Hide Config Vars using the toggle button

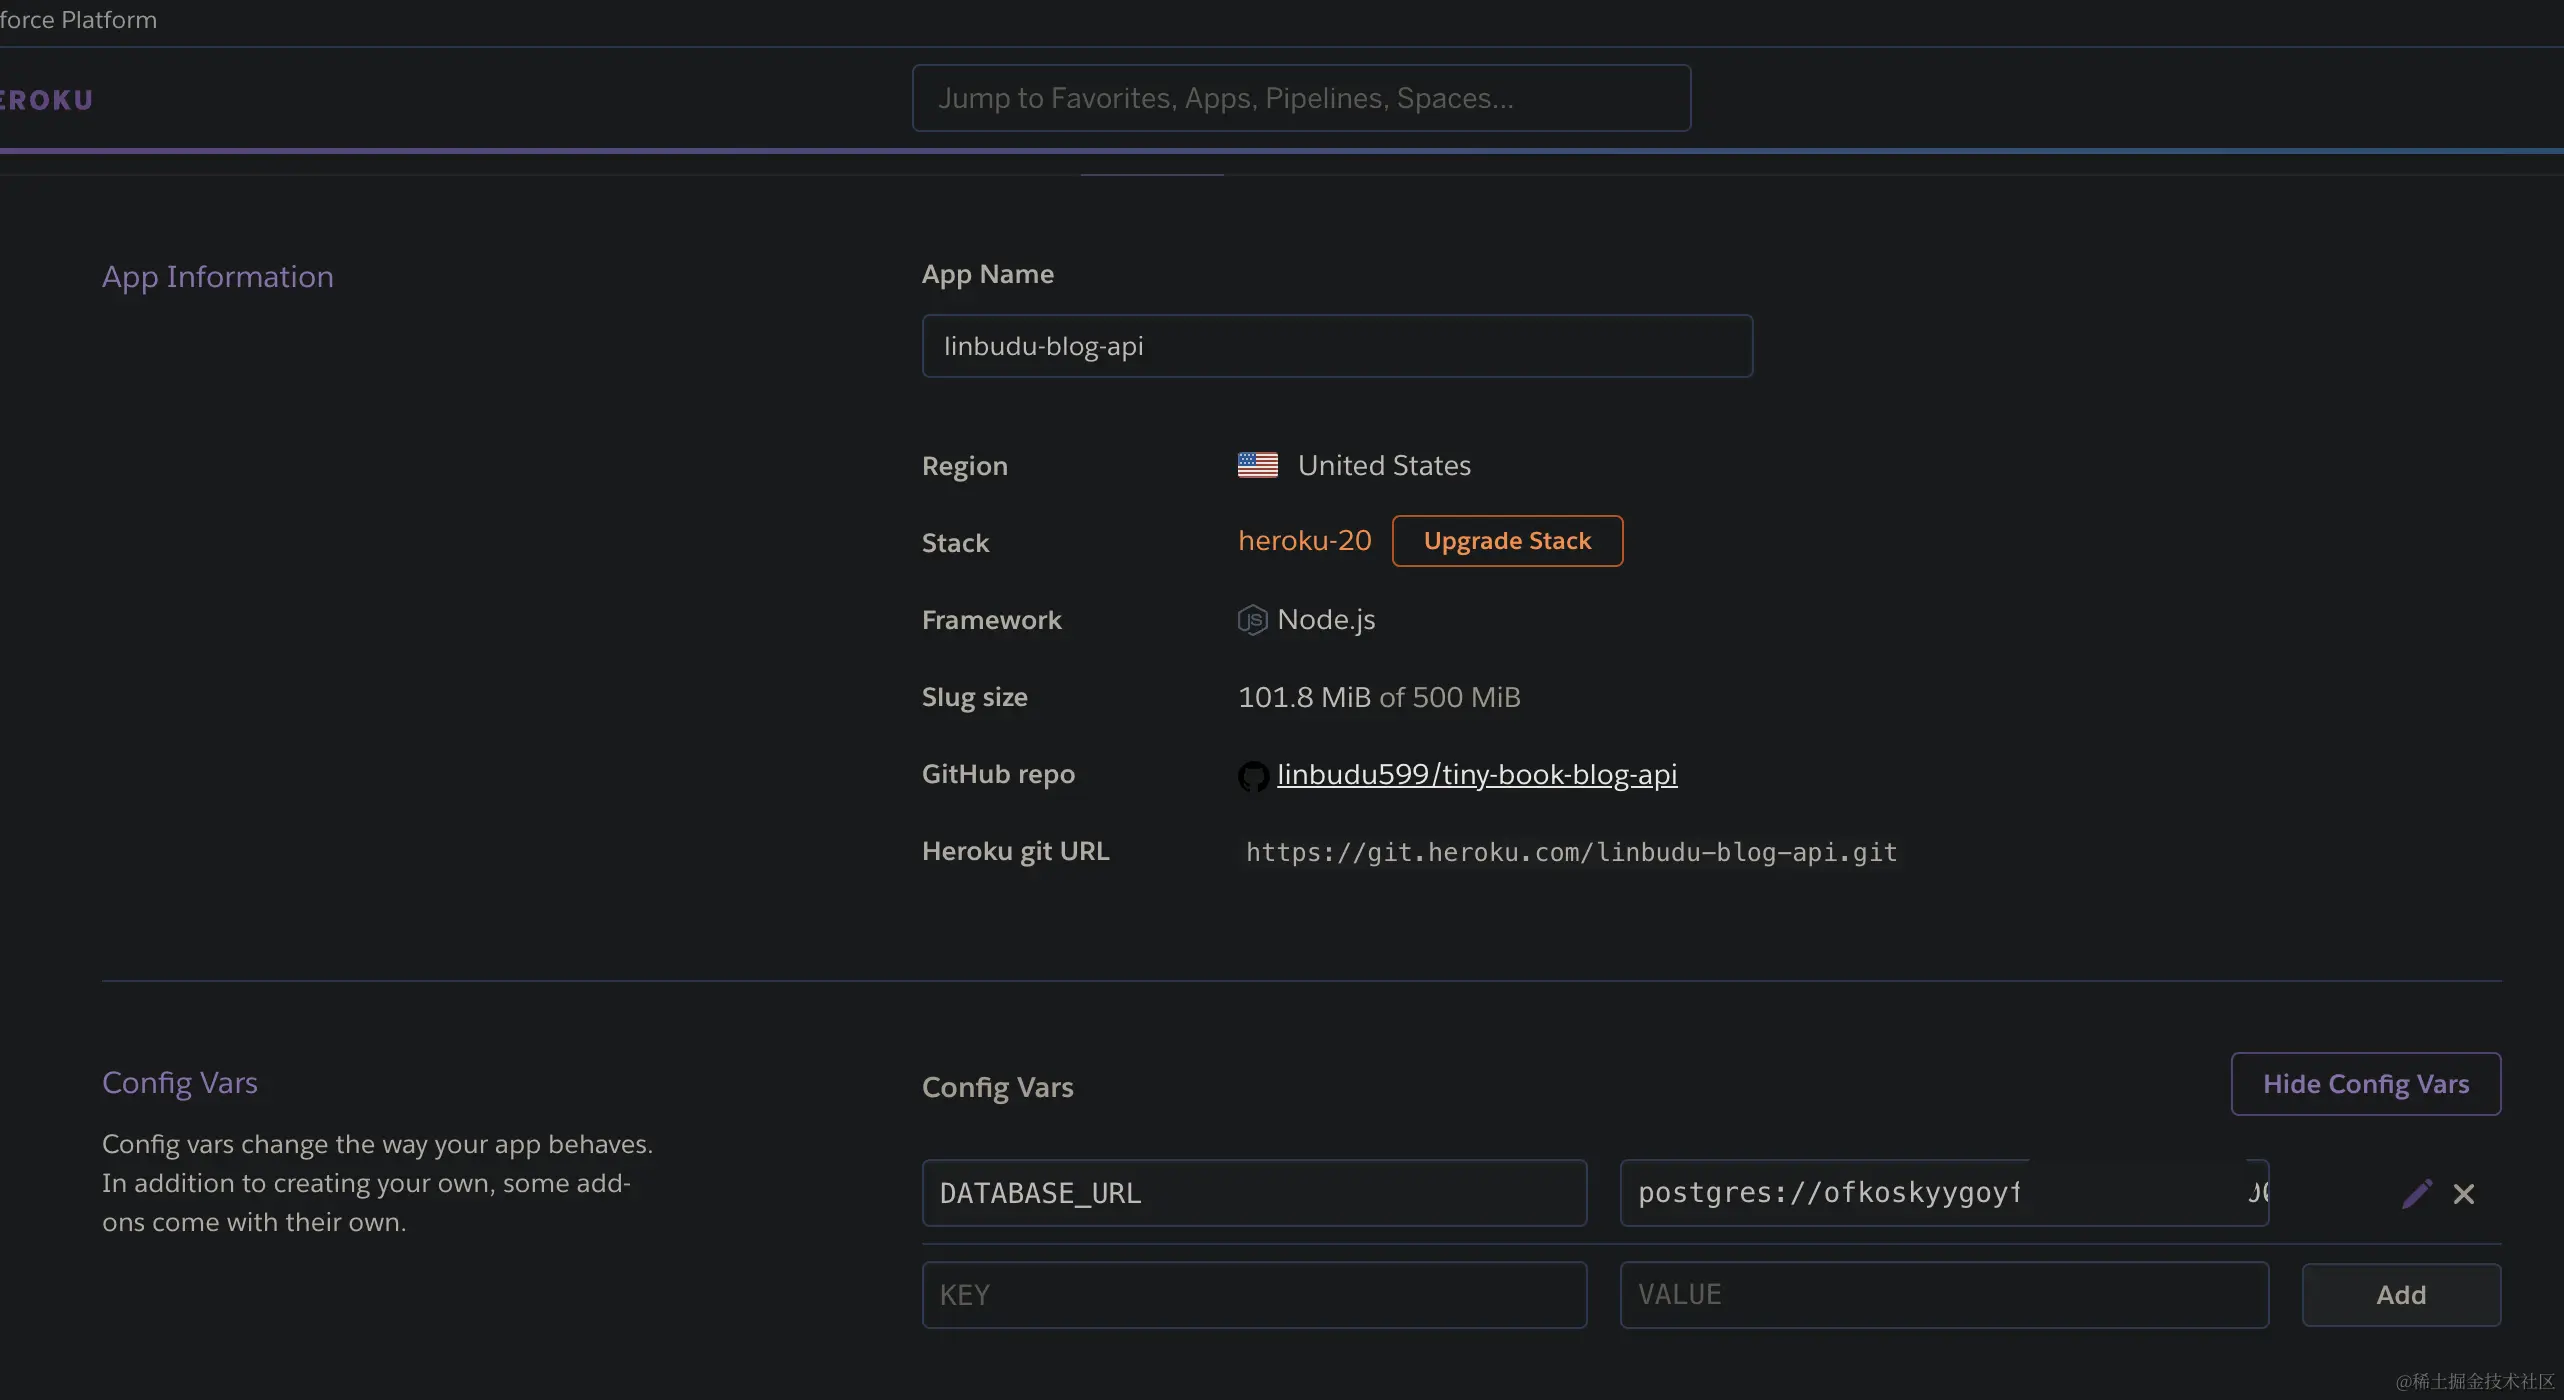[x=2365, y=1084]
